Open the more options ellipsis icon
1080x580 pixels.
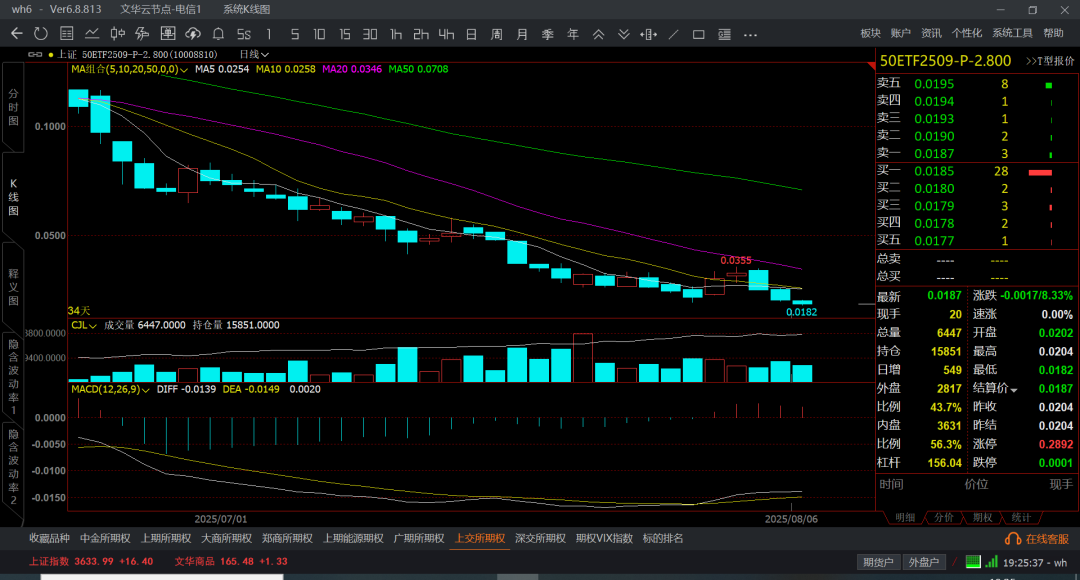[749, 34]
